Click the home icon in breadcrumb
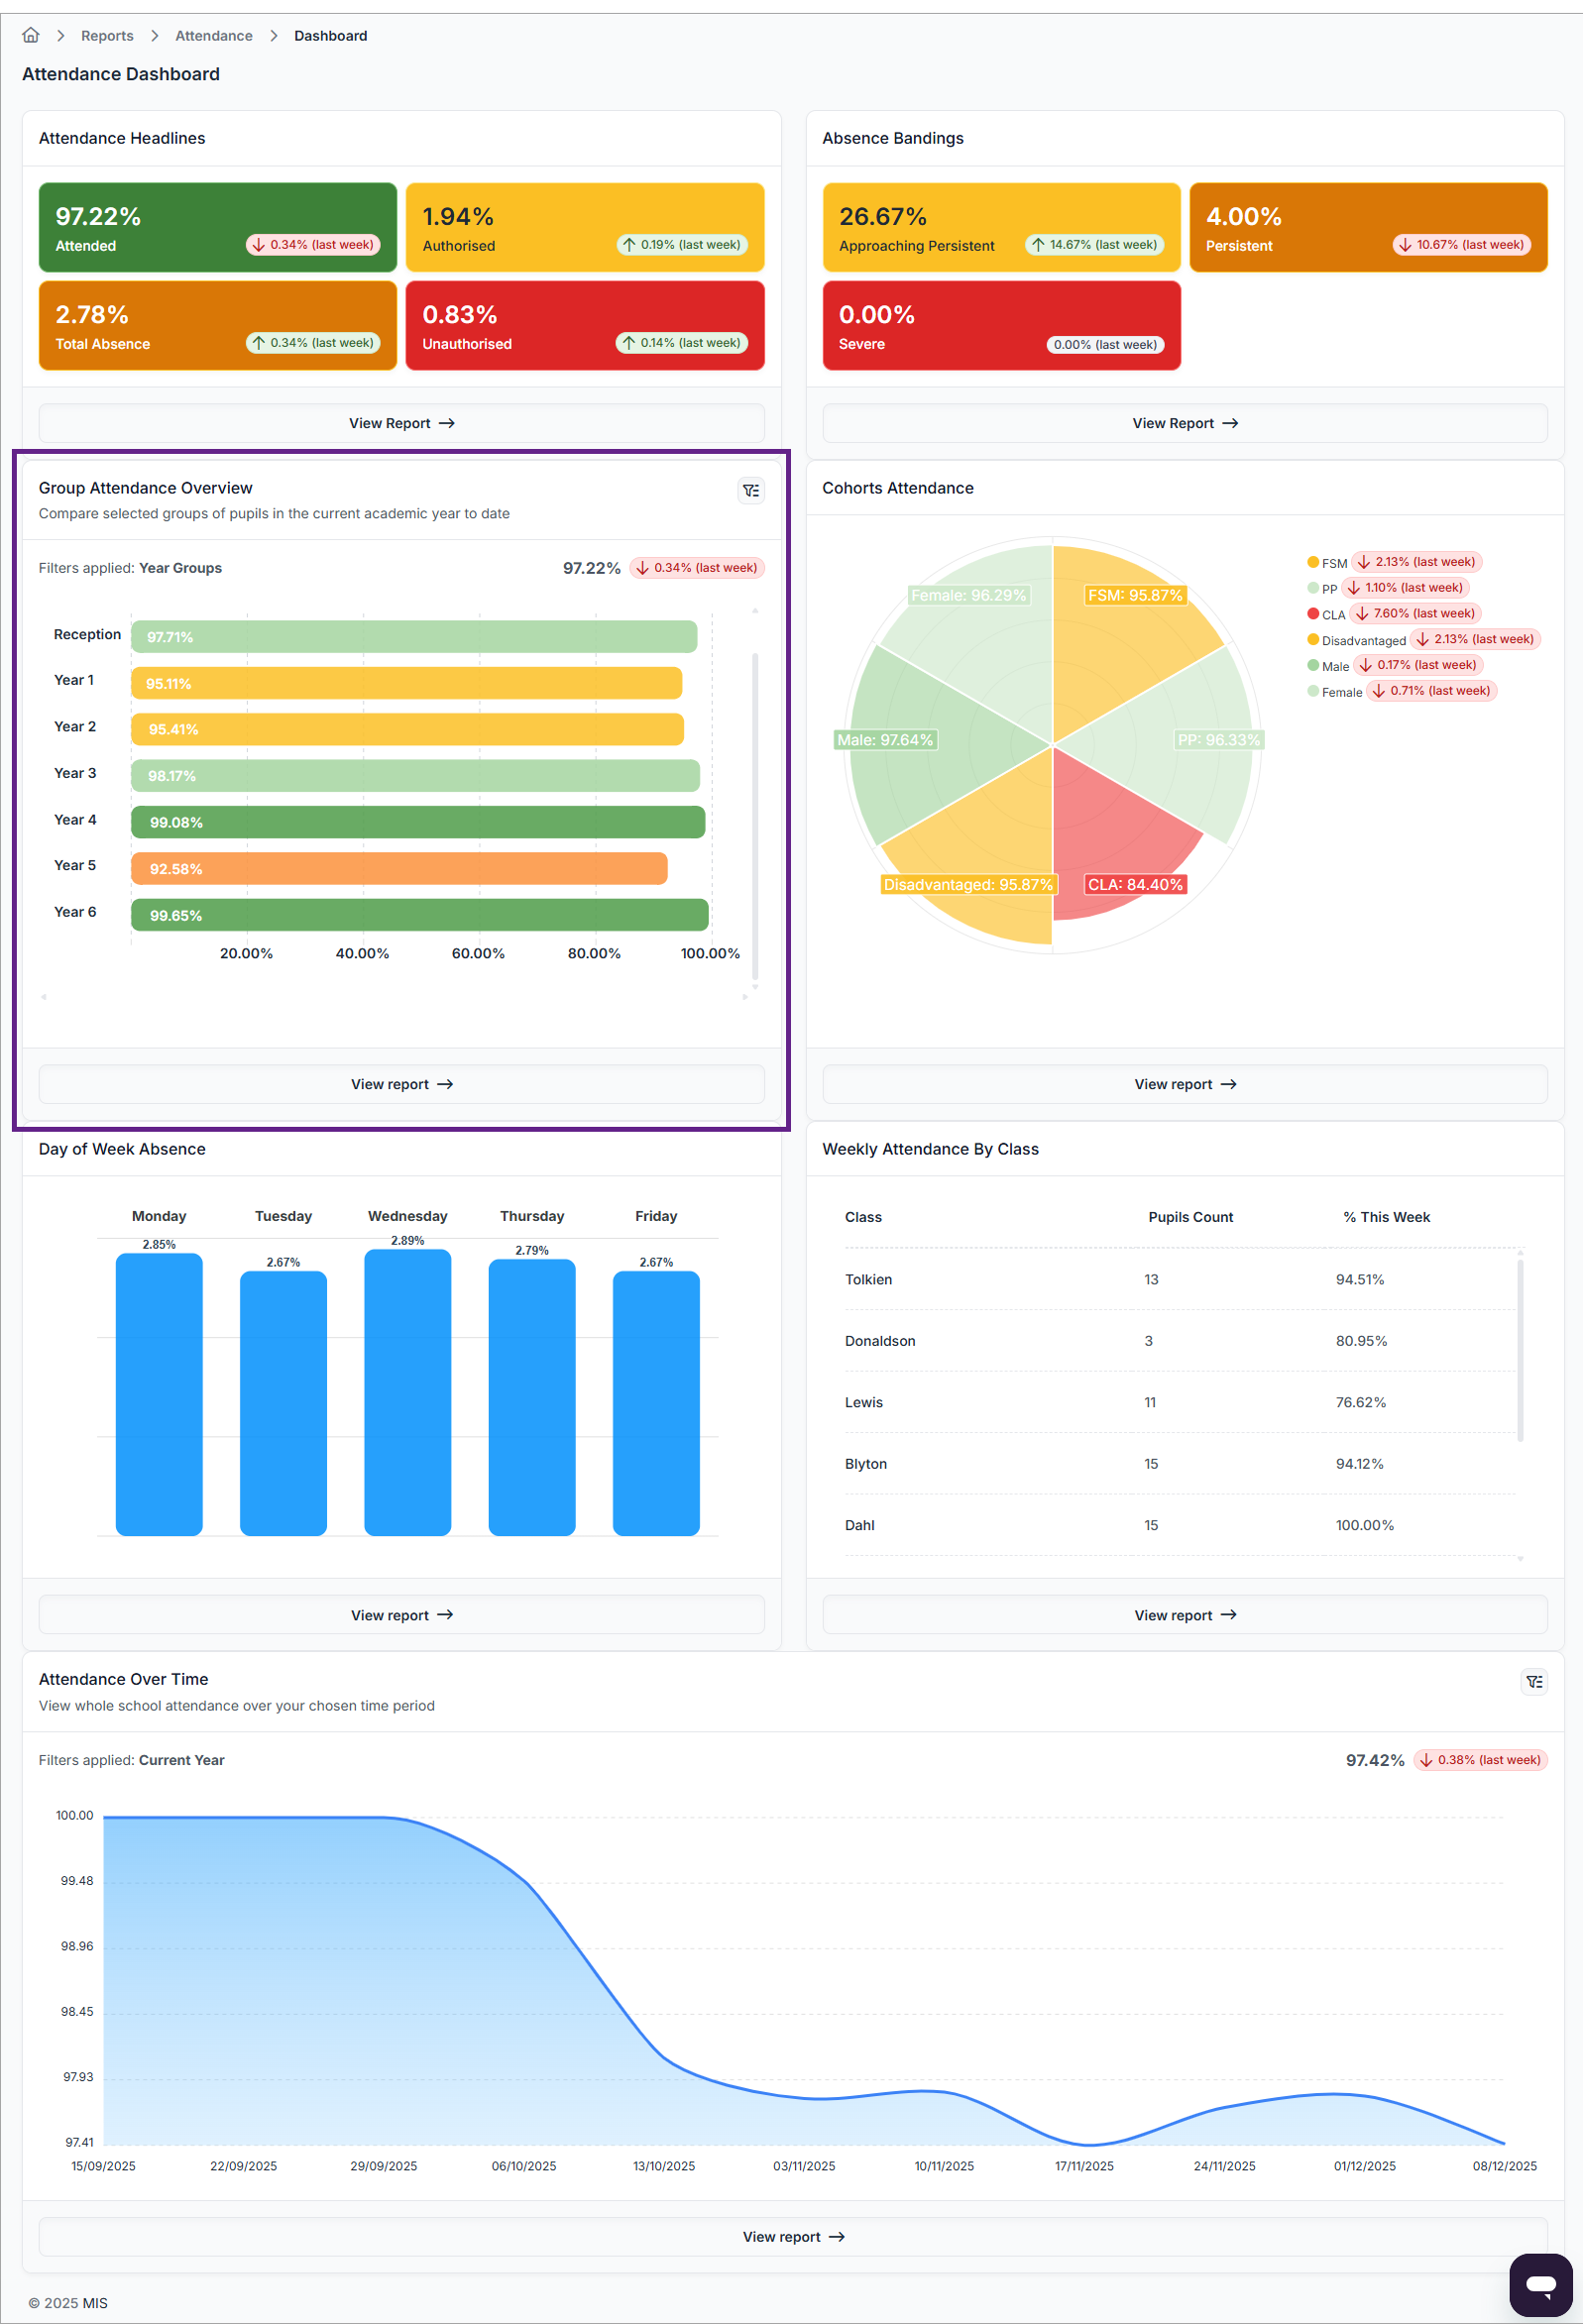The width and height of the screenshot is (1583, 2324). pos(31,35)
